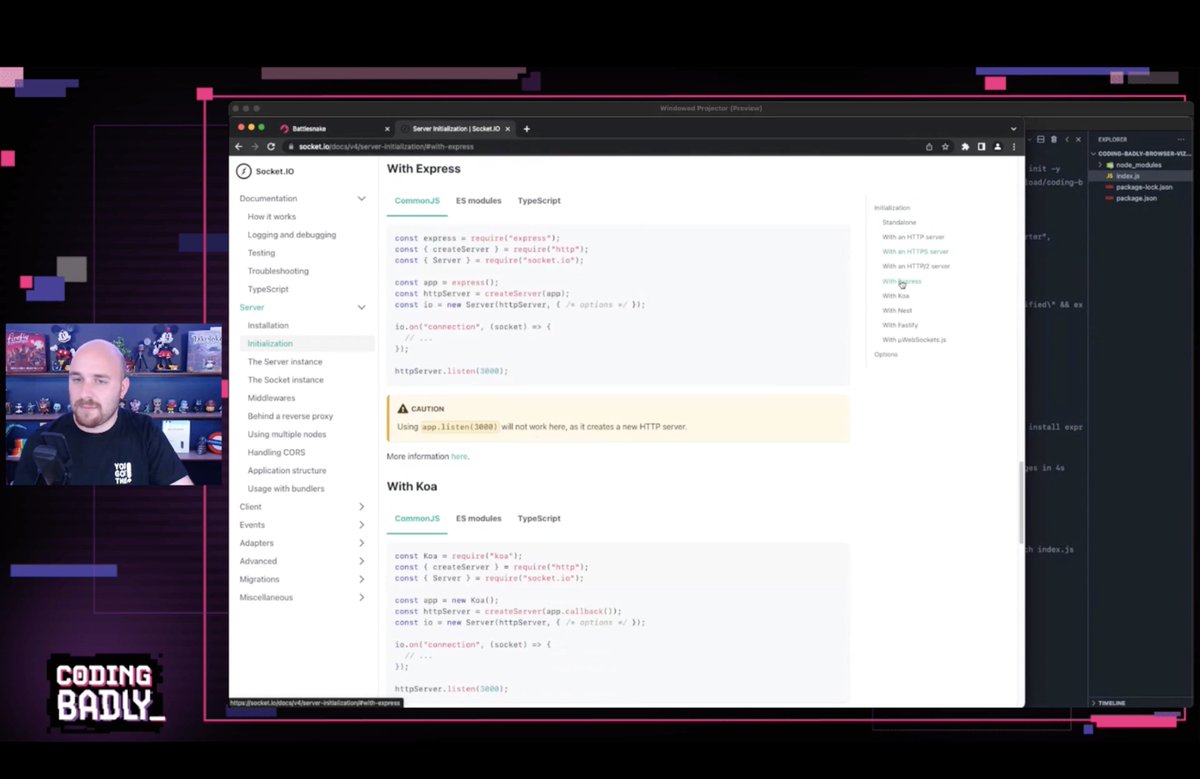
Task: Expand the Advanced sidebar section
Action: [x=361, y=561]
